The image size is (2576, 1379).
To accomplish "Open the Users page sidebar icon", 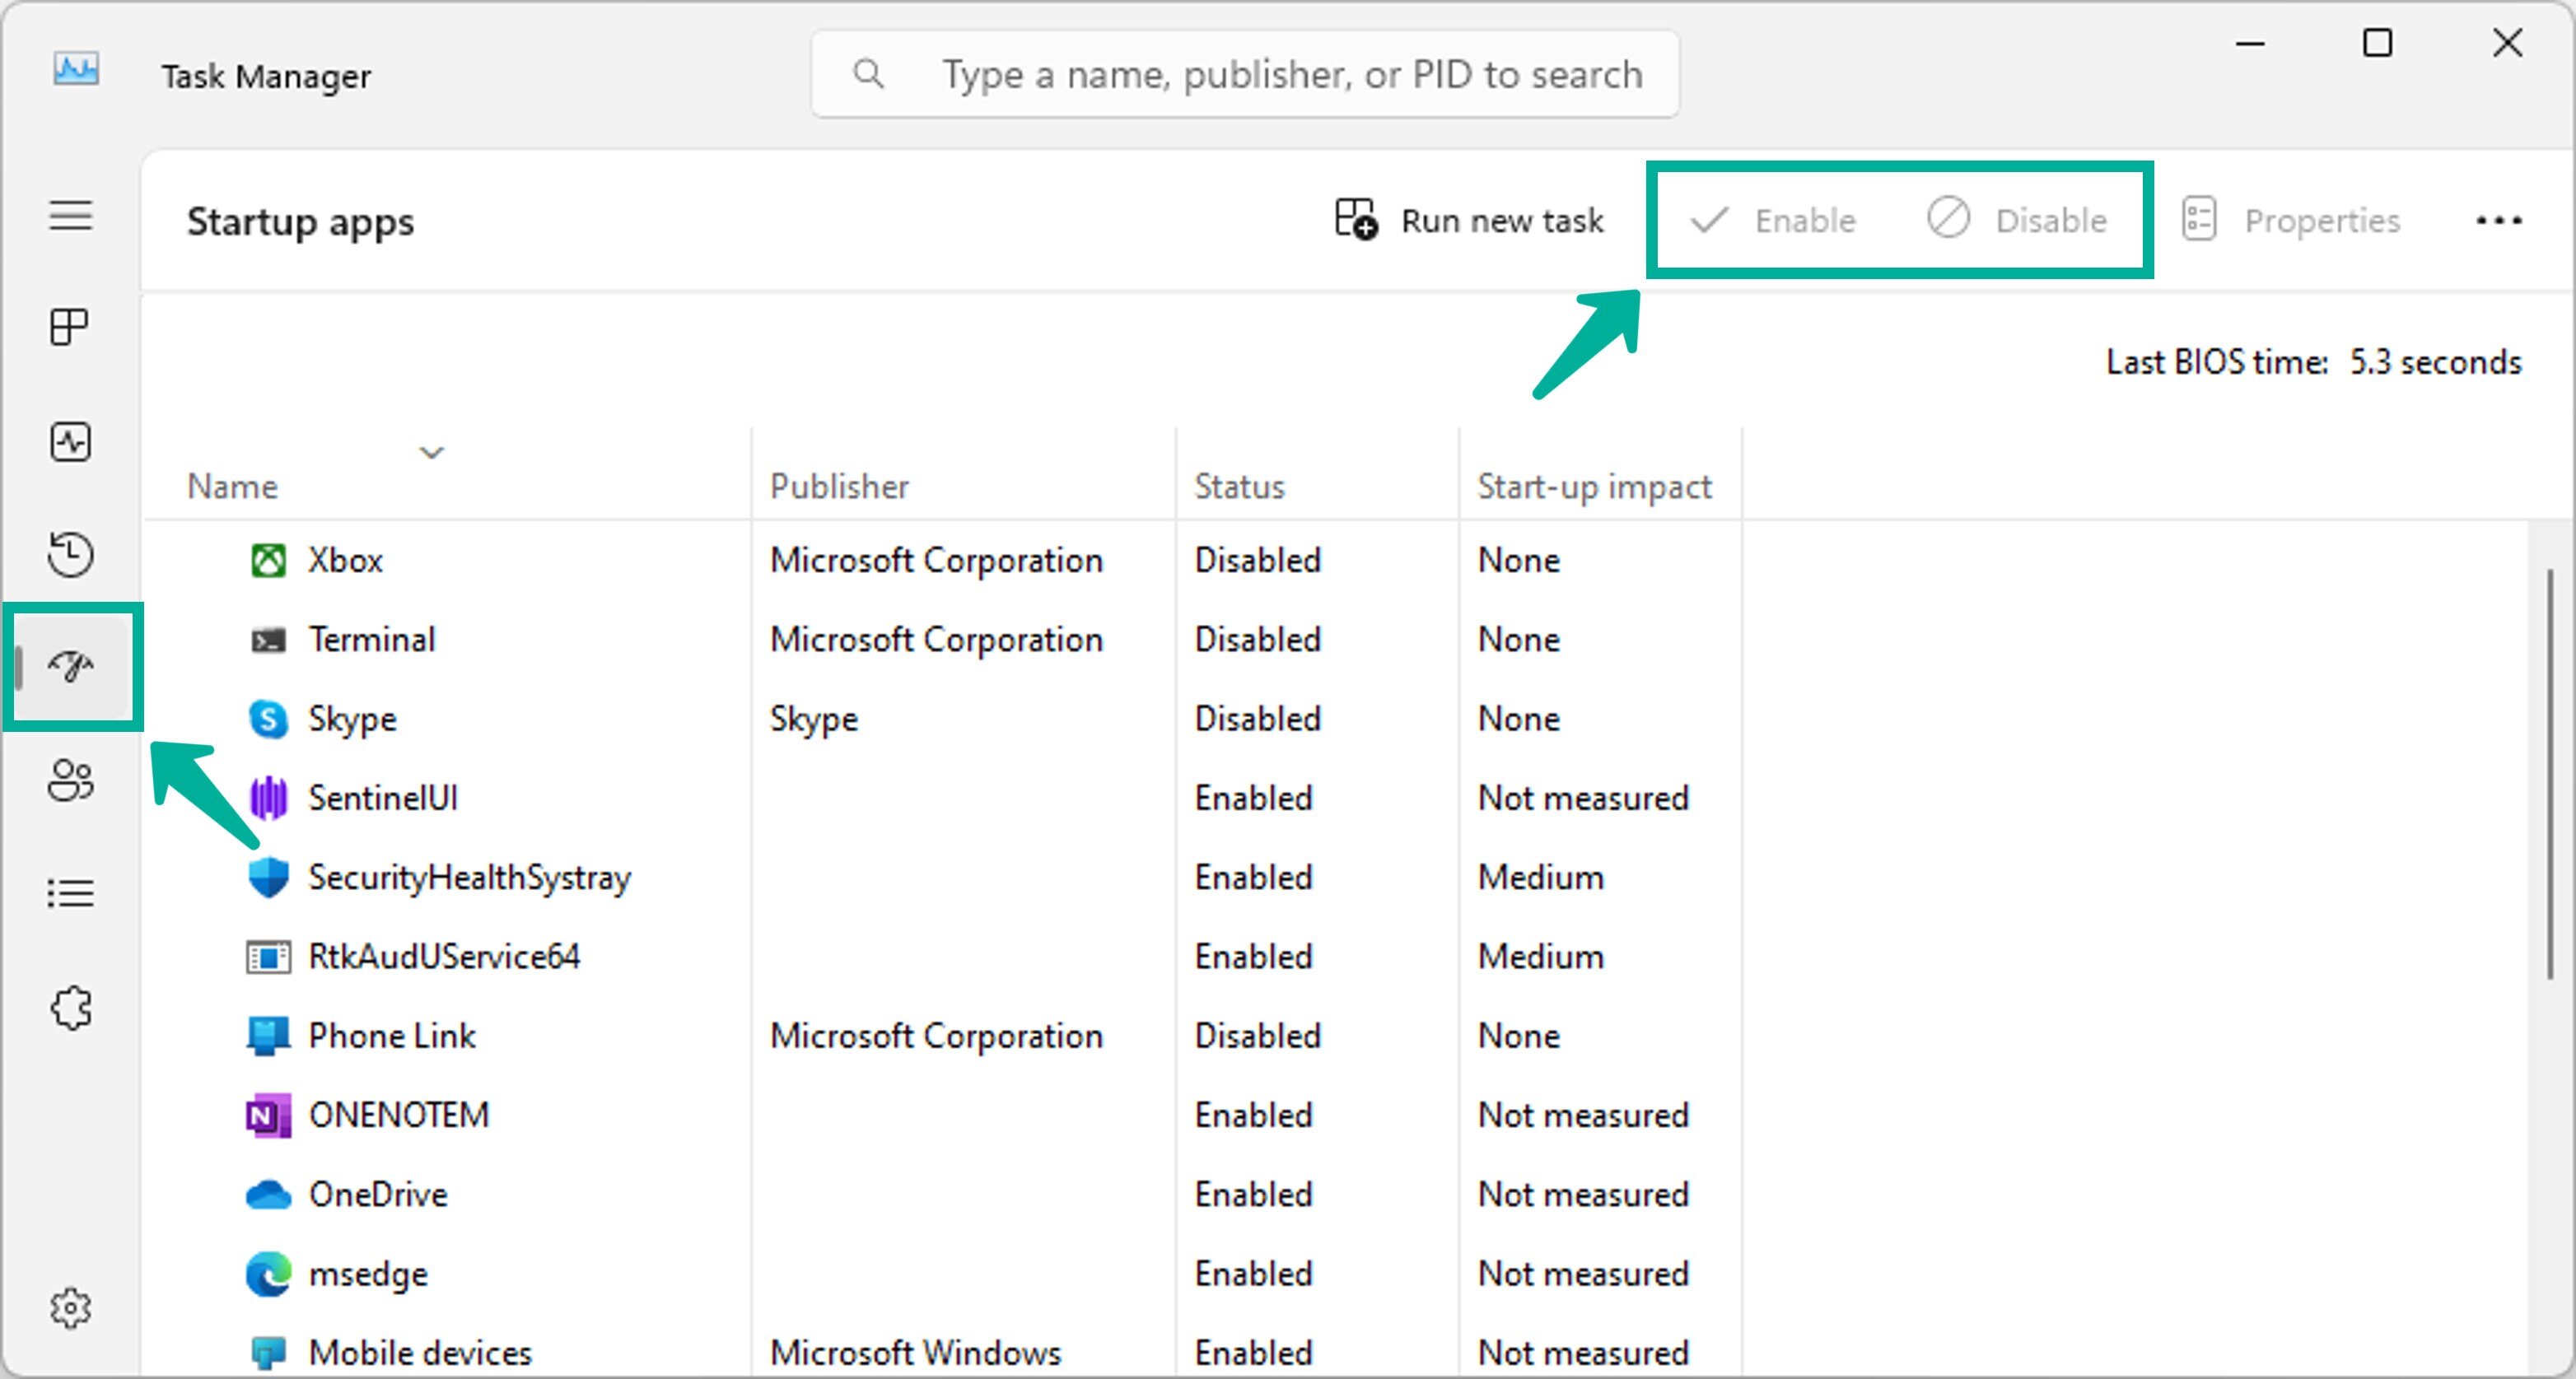I will [70, 780].
